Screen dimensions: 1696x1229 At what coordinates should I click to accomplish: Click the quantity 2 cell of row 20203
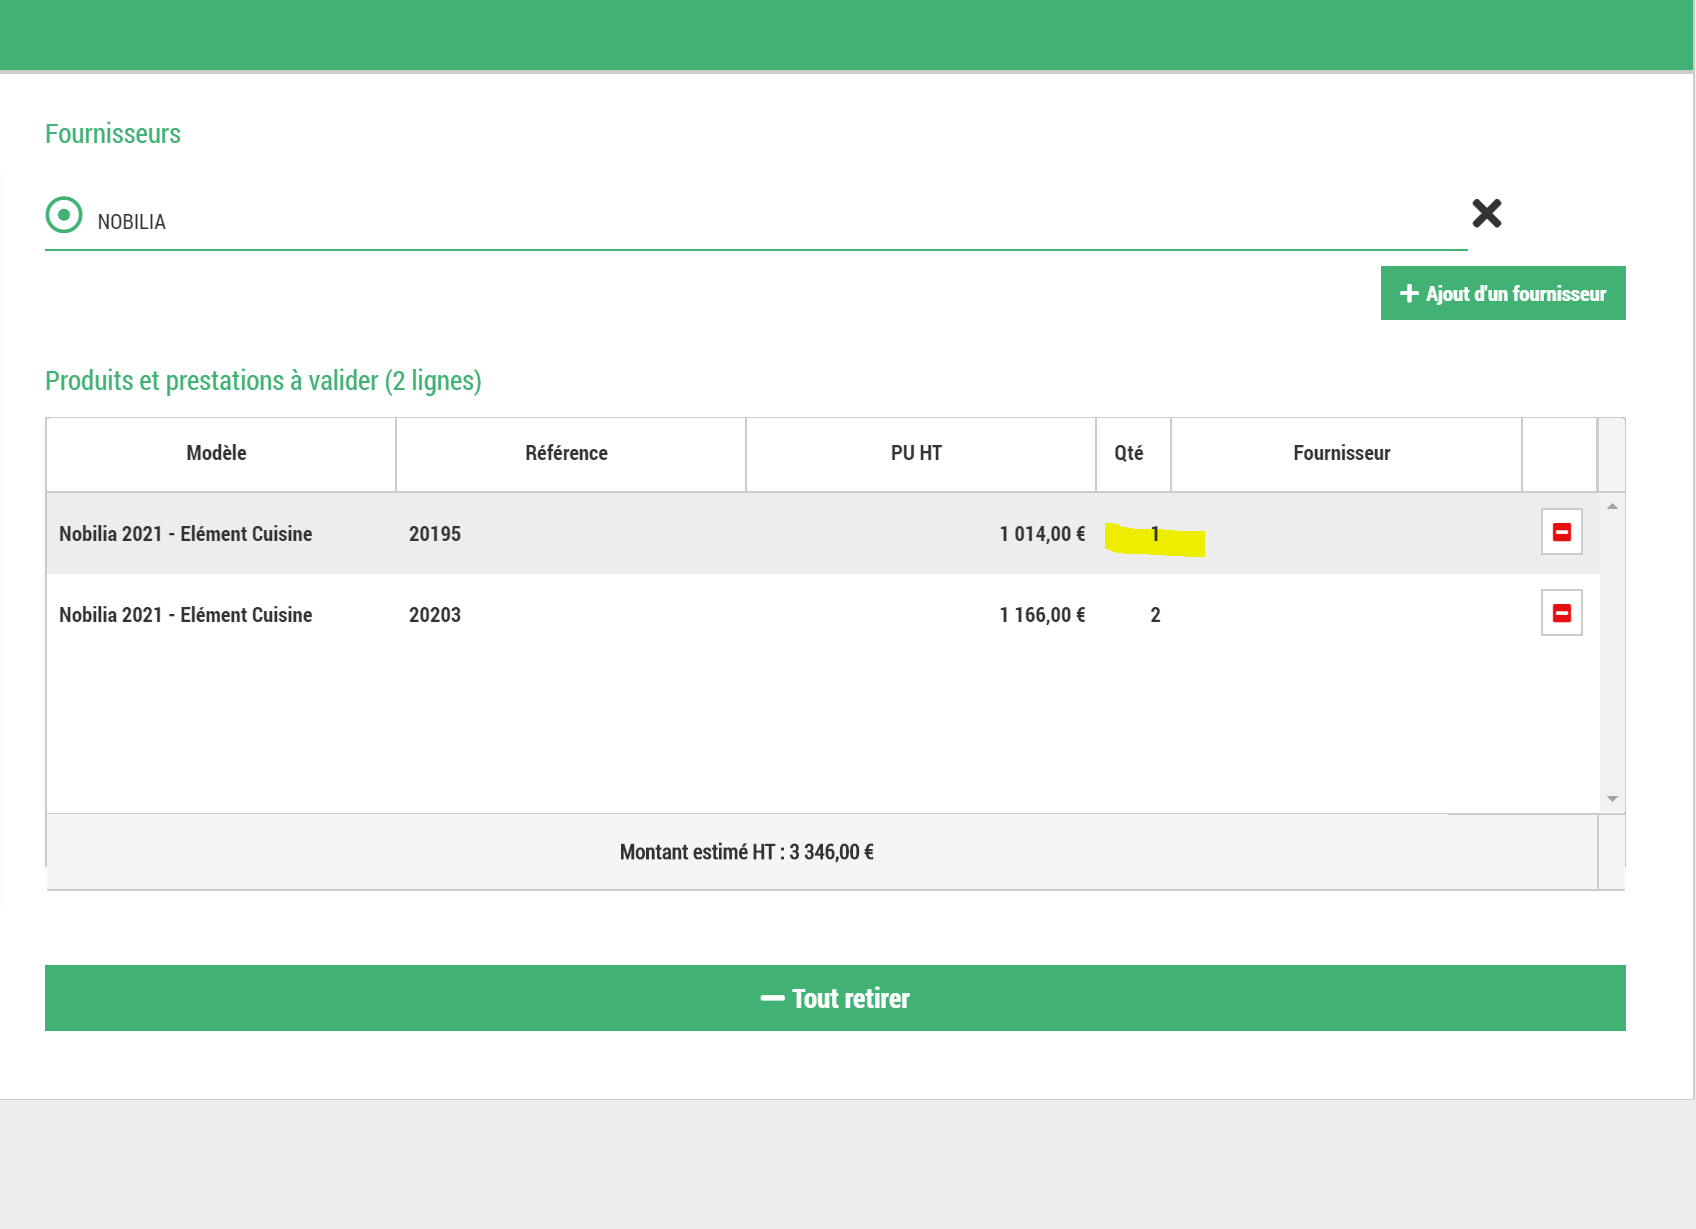(x=1155, y=615)
